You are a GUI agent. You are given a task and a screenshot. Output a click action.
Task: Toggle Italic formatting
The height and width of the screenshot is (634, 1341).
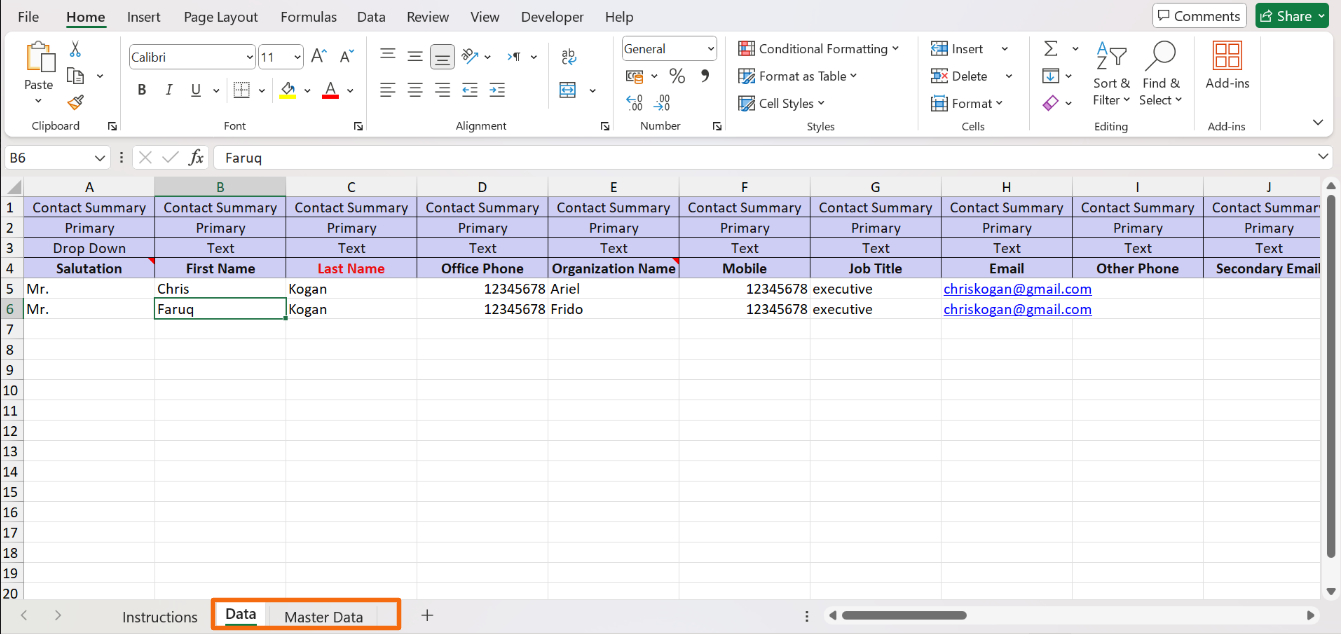[169, 90]
